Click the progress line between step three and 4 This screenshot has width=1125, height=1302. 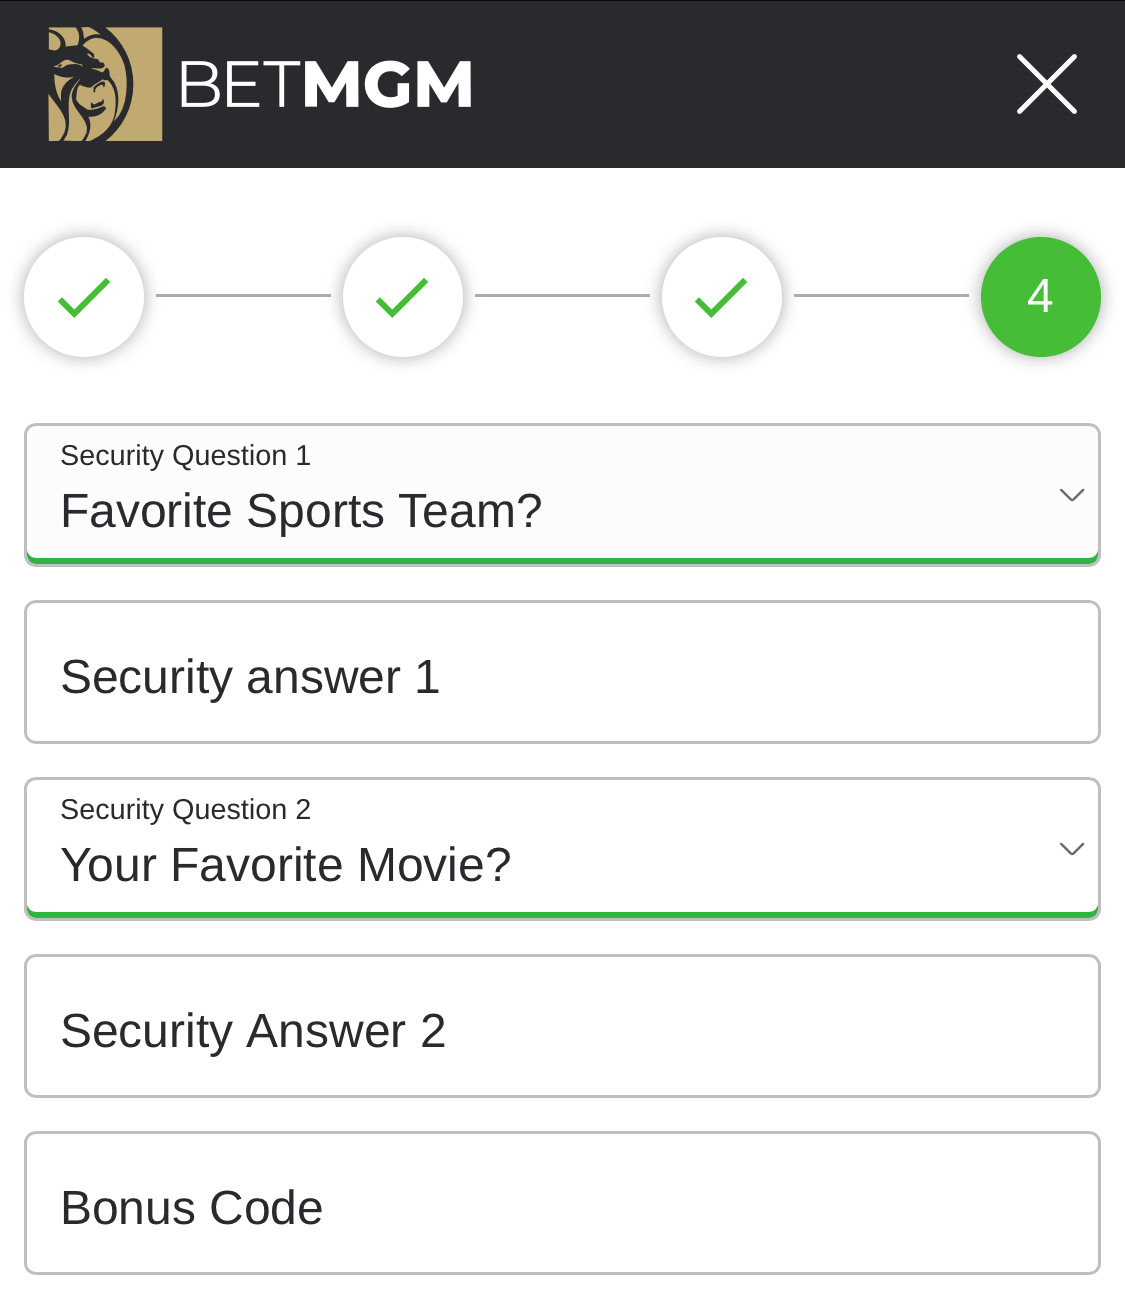881,295
